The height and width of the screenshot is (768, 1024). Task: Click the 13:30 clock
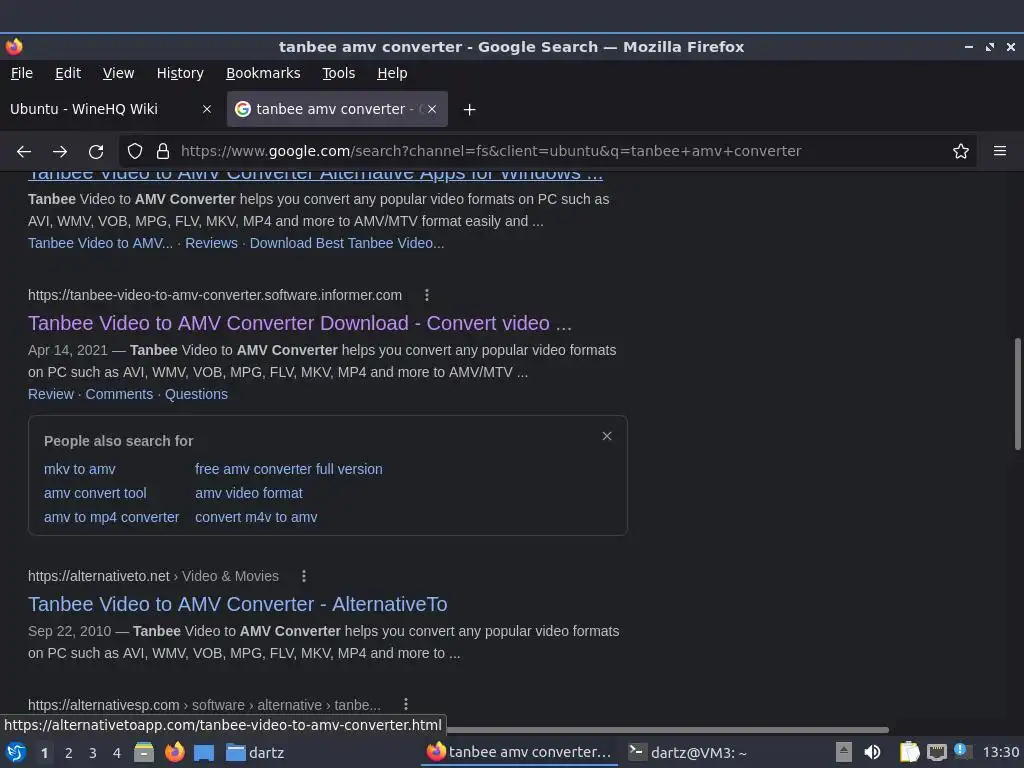(1001, 752)
